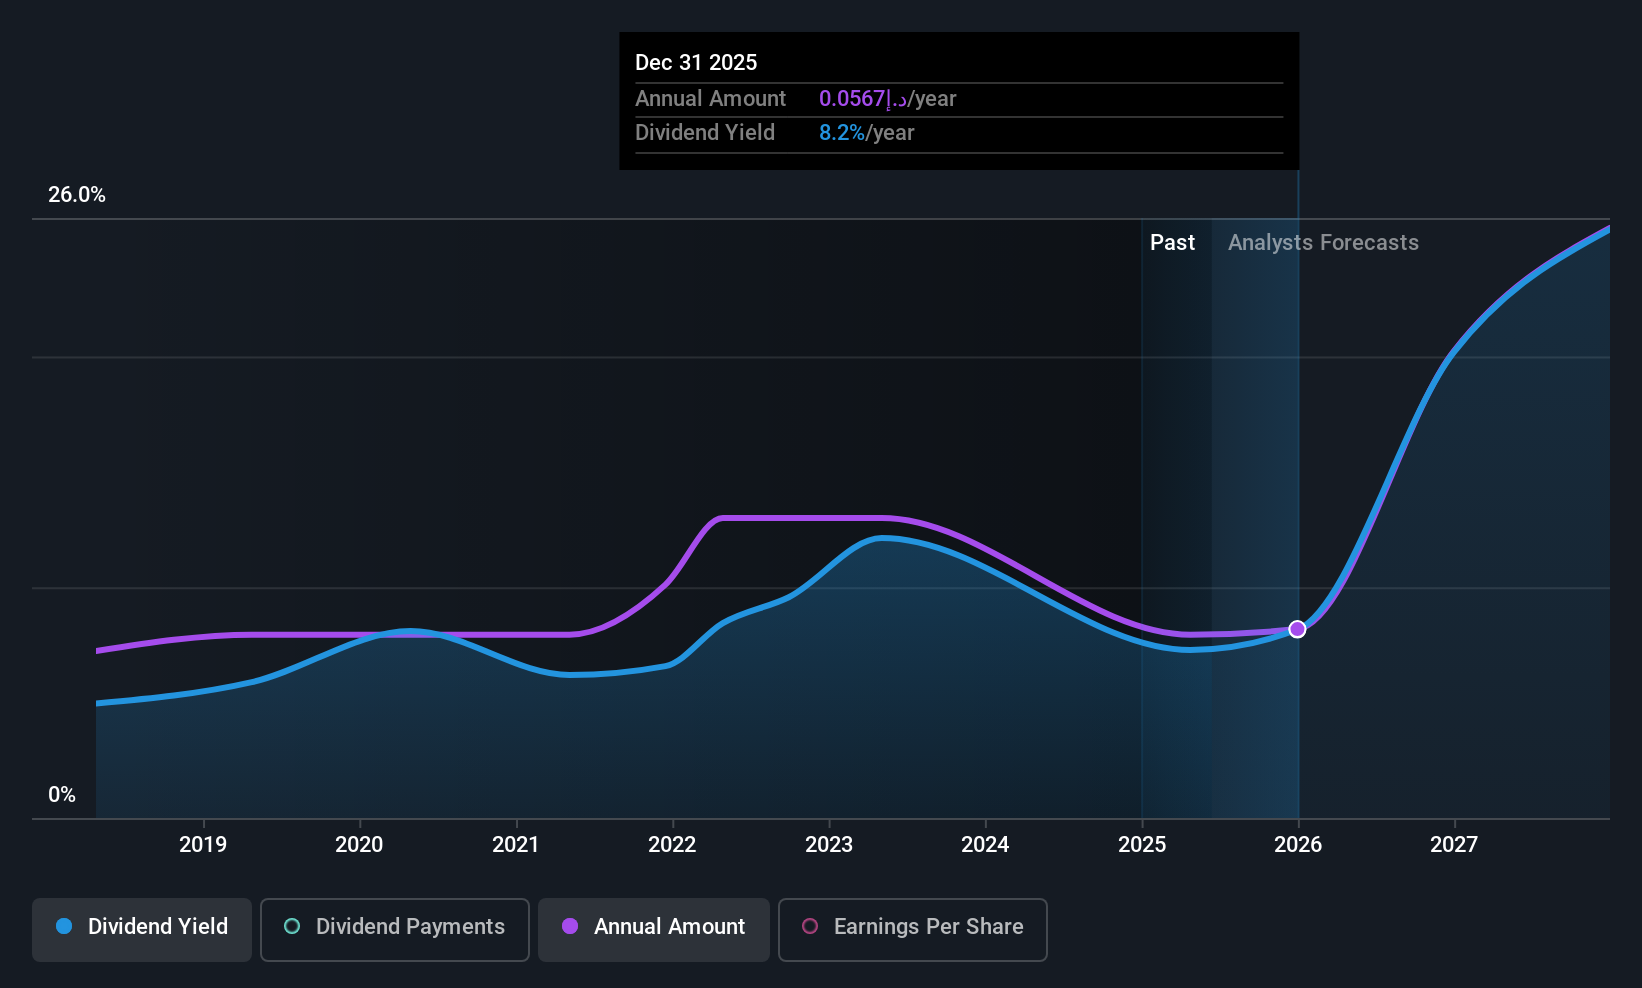Click the highlighted data point at Dec 2025
Image resolution: width=1642 pixels, height=988 pixels.
[x=1297, y=629]
